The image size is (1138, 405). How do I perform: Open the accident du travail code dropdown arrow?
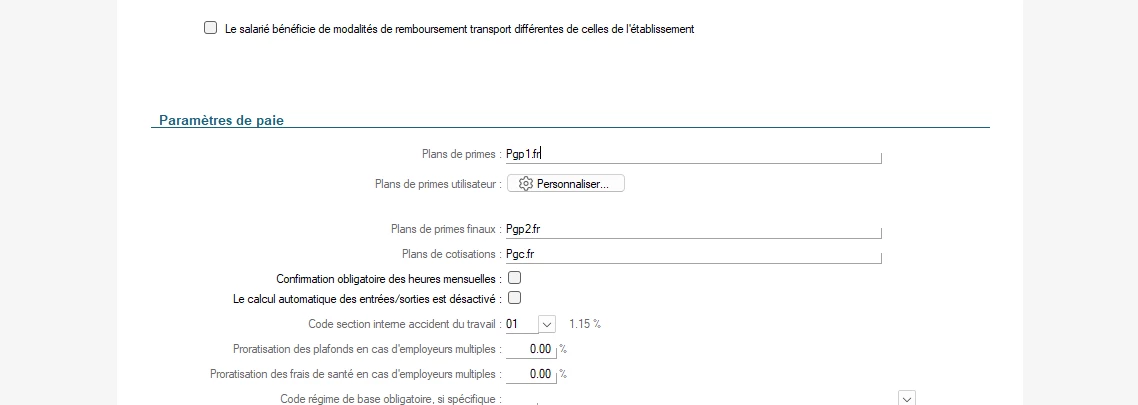click(x=546, y=324)
